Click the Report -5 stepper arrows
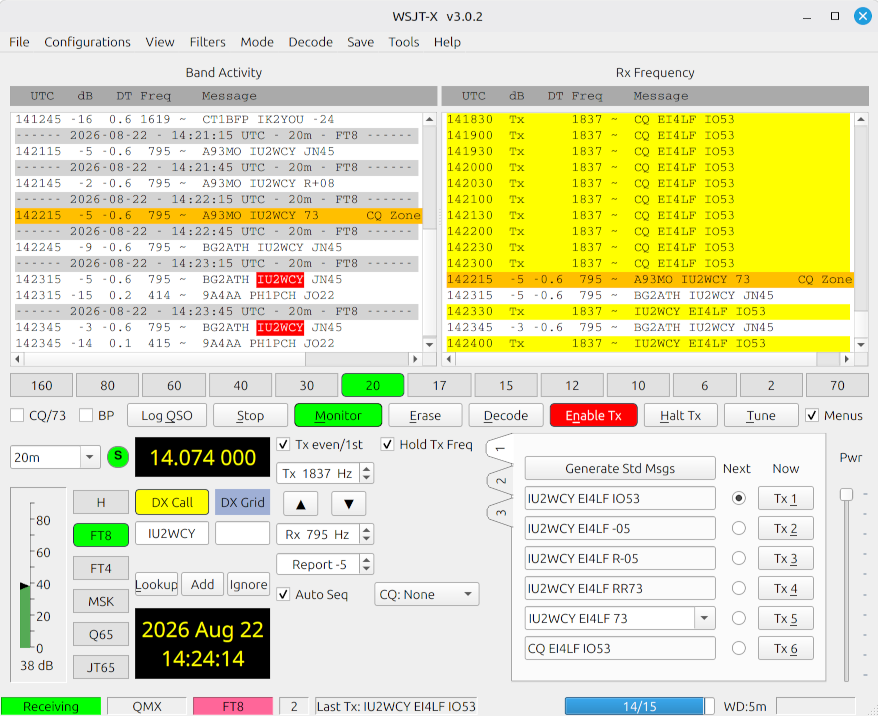This screenshot has height=716, width=878. coord(366,564)
